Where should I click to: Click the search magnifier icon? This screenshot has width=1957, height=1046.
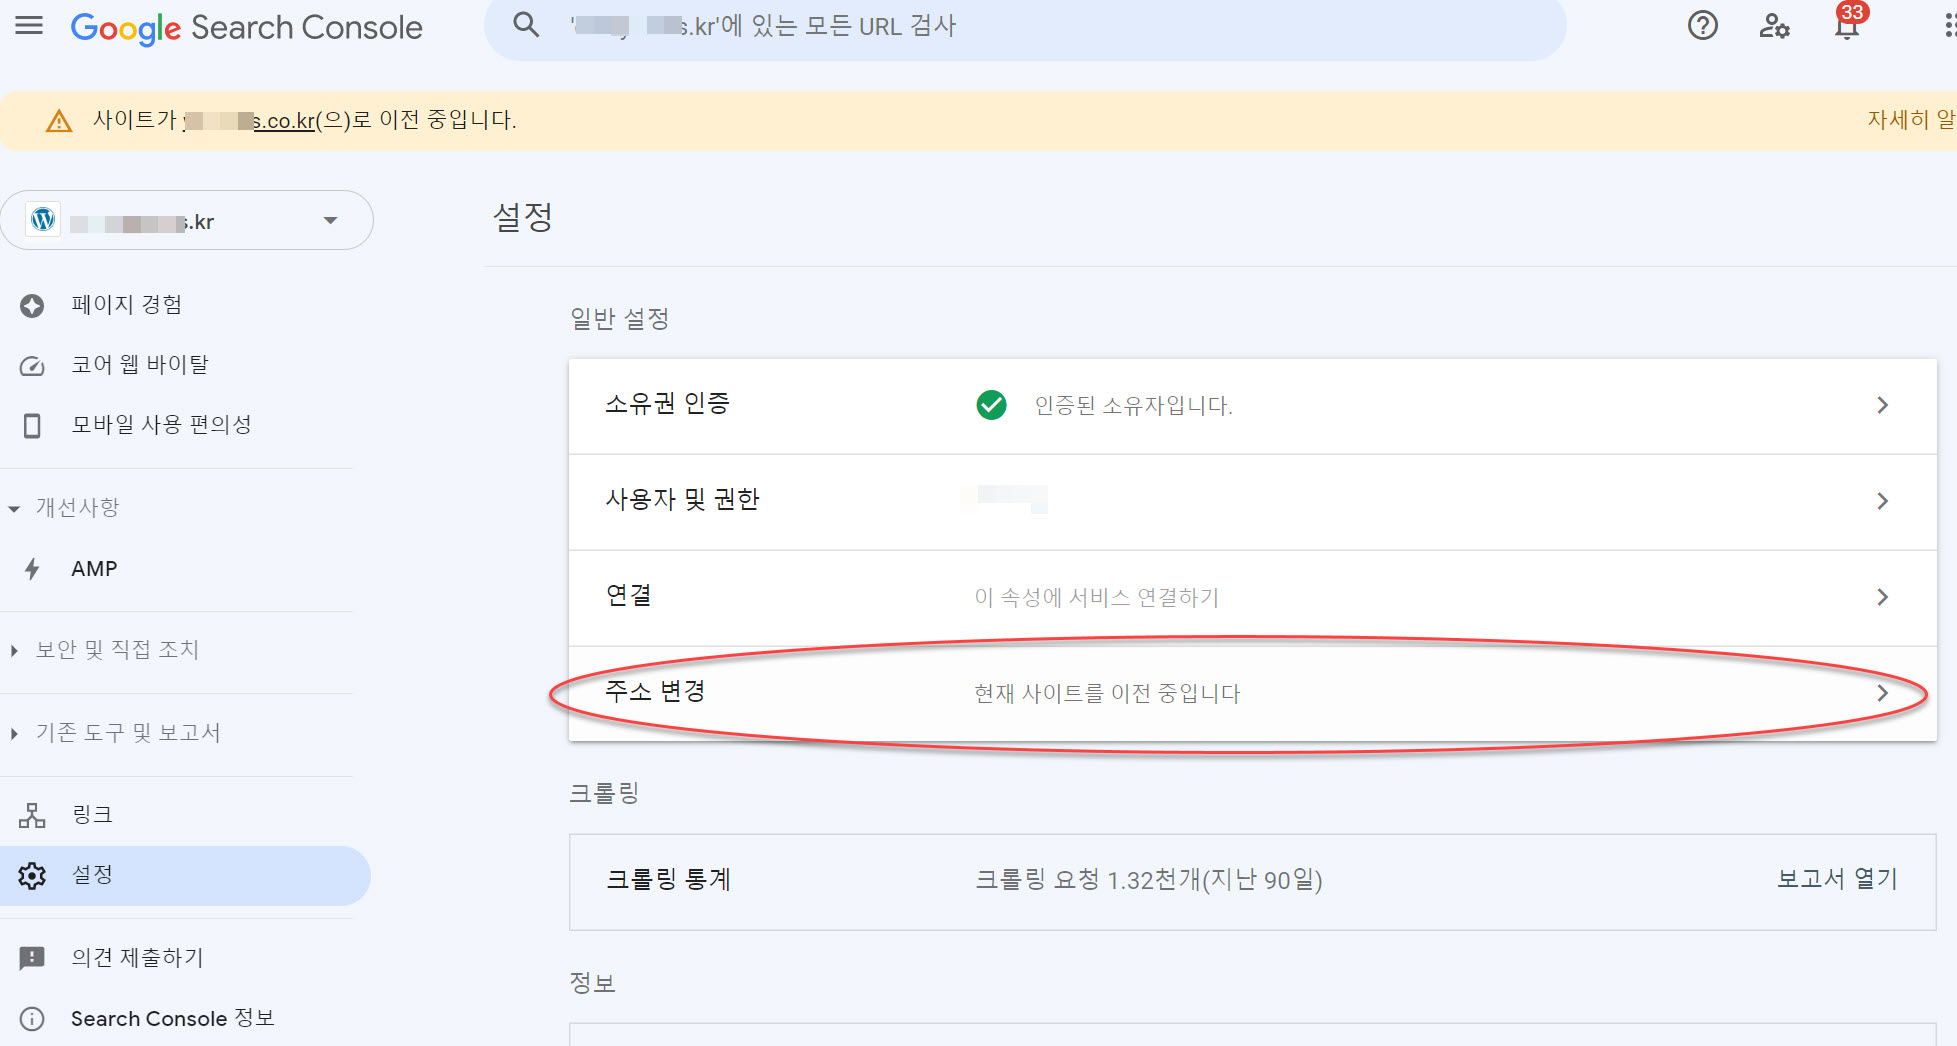click(526, 25)
